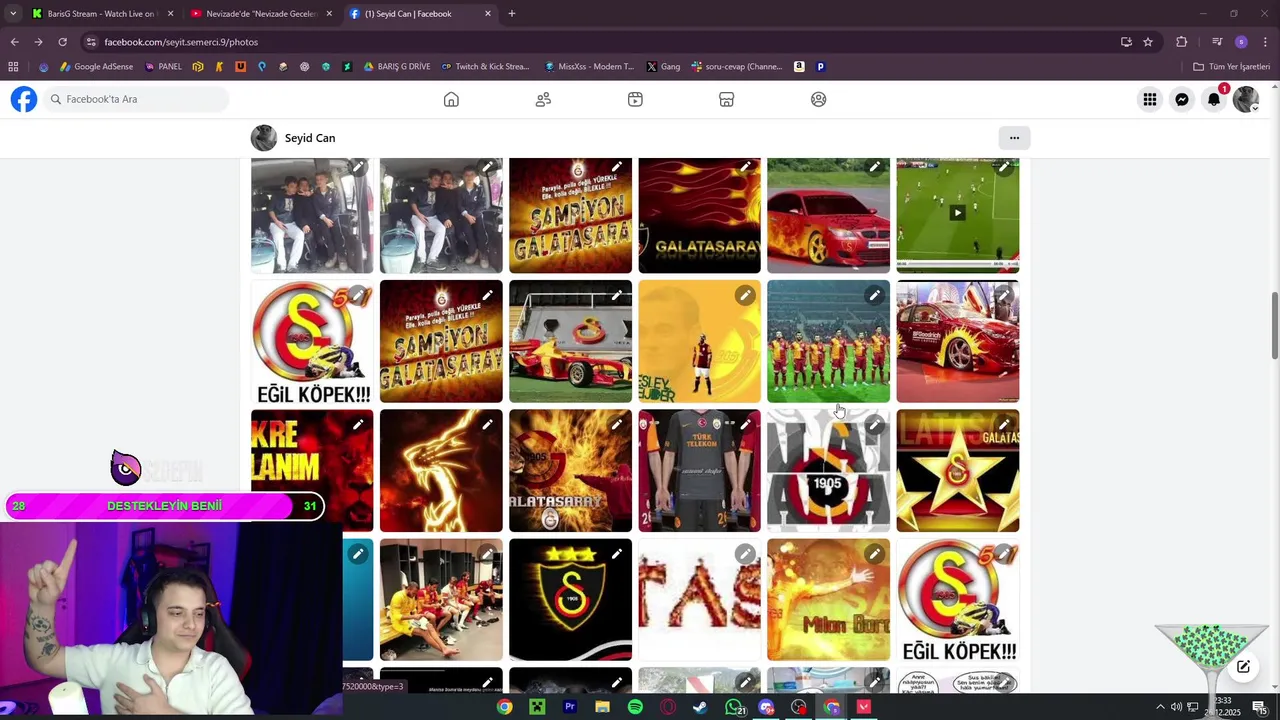Play the football match video thumbnail
The image size is (1280, 720).
957,212
